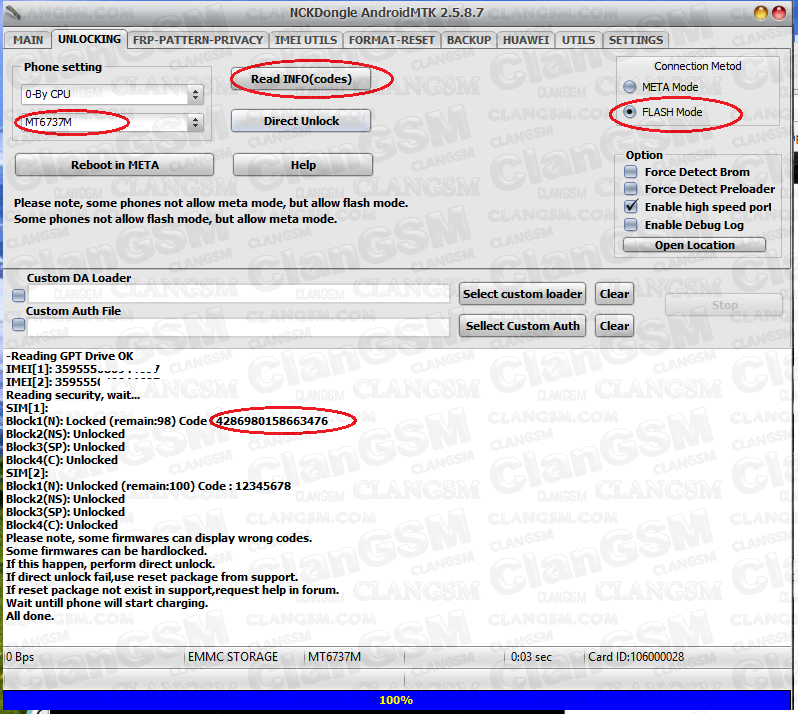Click the Open Location button
The width and height of the screenshot is (798, 714).
point(694,245)
